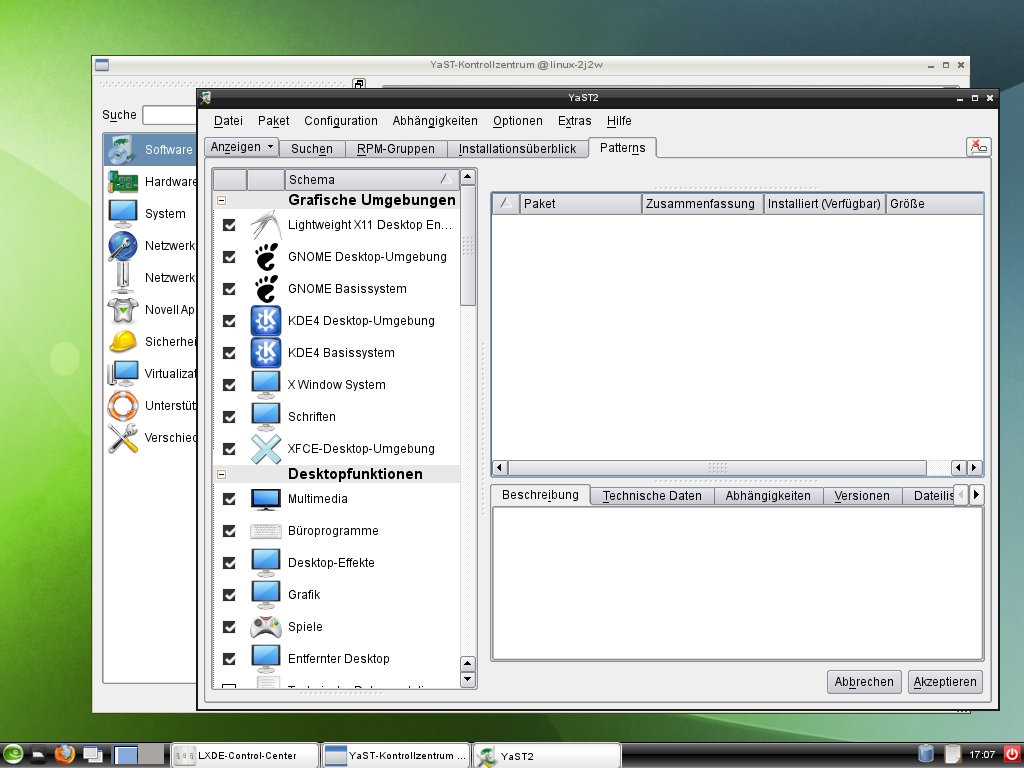Disable the Büroprogramme pattern
Viewport: 1024px width, 768px height.
(229, 531)
